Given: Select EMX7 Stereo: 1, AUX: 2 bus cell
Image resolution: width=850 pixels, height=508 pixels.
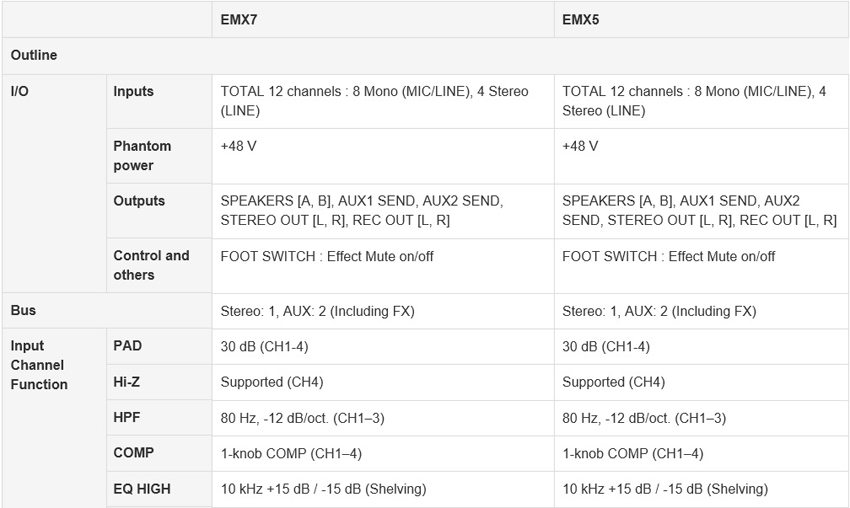Looking at the screenshot, I should click(x=383, y=311).
